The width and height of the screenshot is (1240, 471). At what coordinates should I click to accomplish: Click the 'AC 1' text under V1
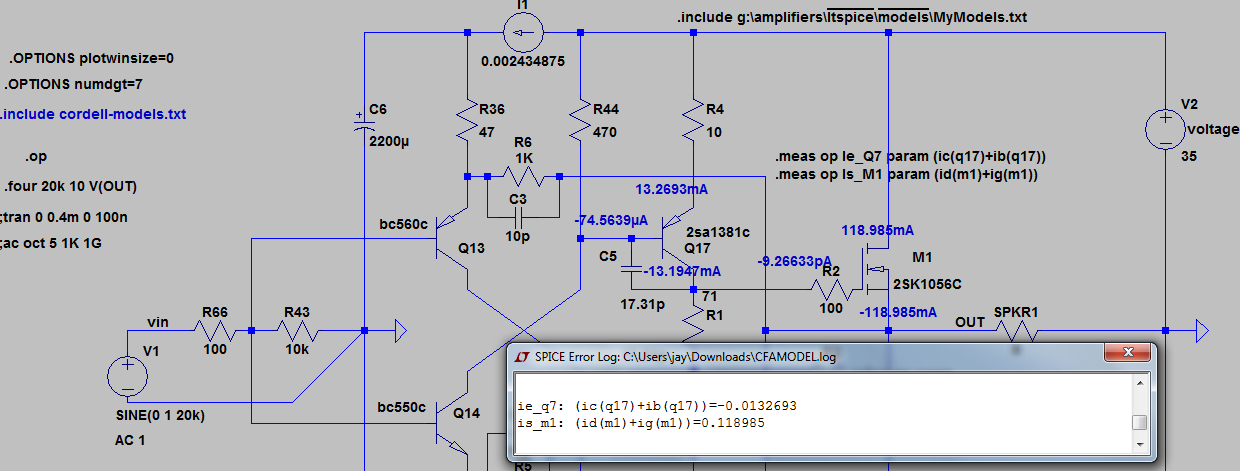tap(130, 440)
